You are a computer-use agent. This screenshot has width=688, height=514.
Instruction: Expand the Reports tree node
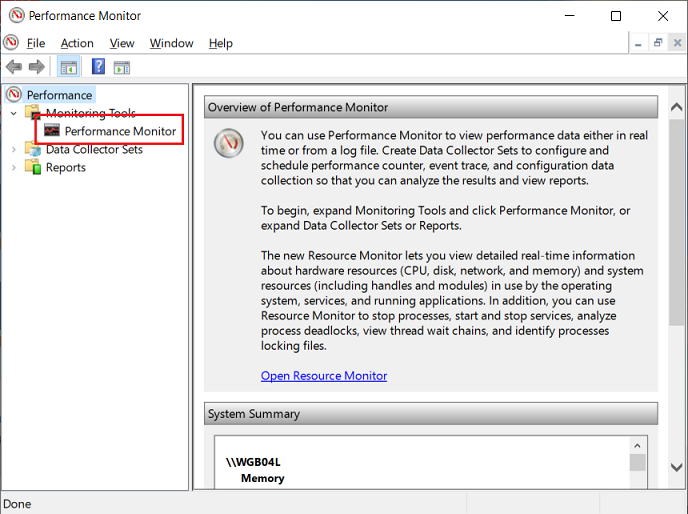click(14, 167)
